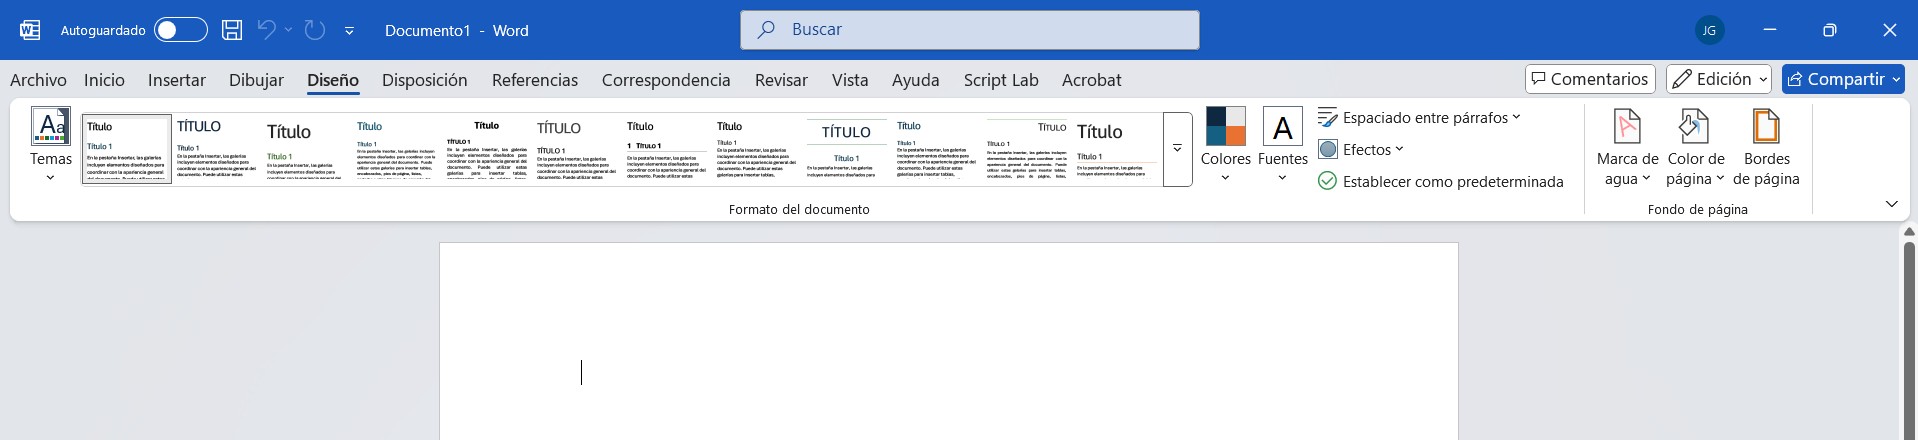Click the Comentarios button

[1590, 79]
